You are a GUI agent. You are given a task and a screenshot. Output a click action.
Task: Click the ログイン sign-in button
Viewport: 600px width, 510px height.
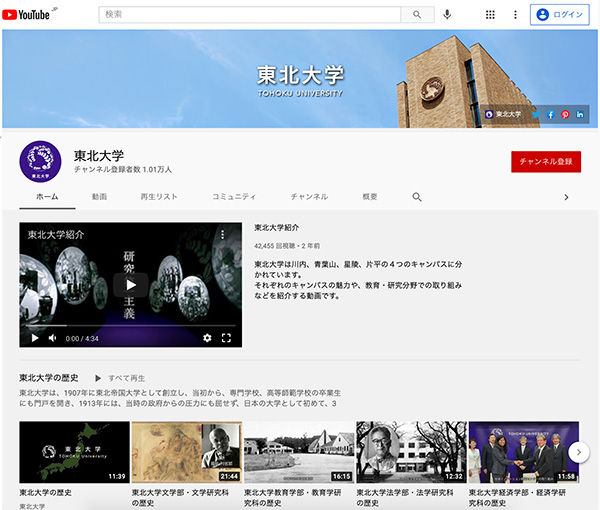pyautogui.click(x=559, y=15)
